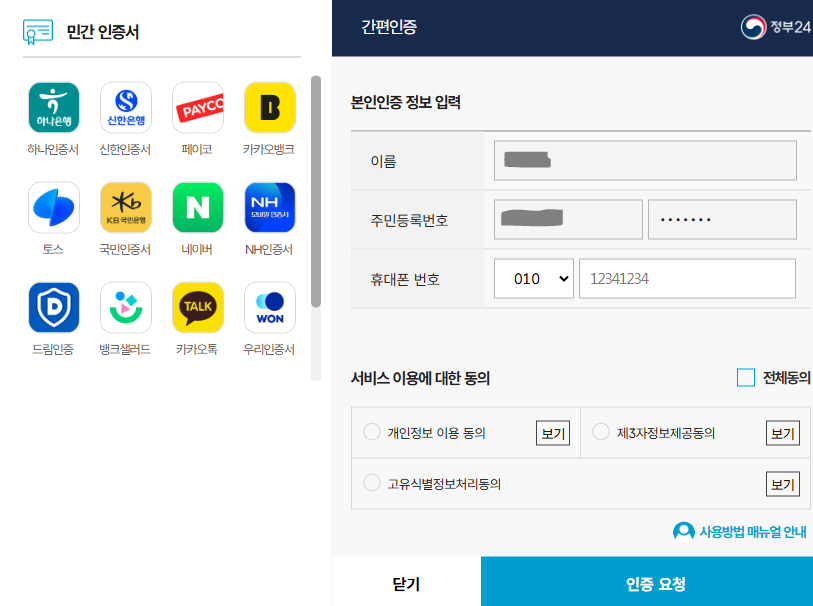813x606 pixels.
Task: Choose PAYCO as authentication provider
Action: point(197,106)
